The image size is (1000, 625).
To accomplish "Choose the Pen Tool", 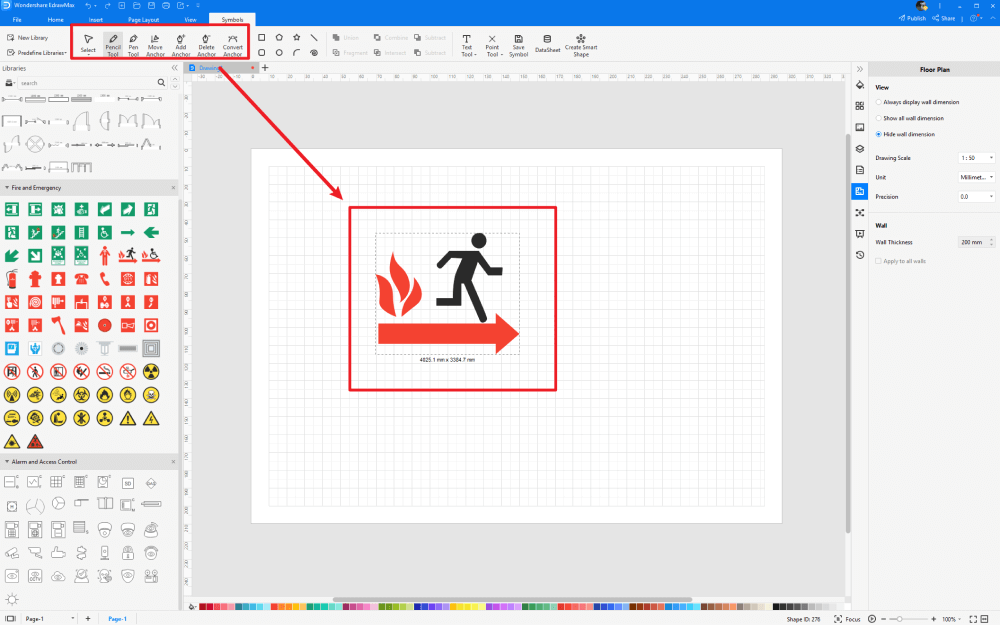I will tap(133, 45).
